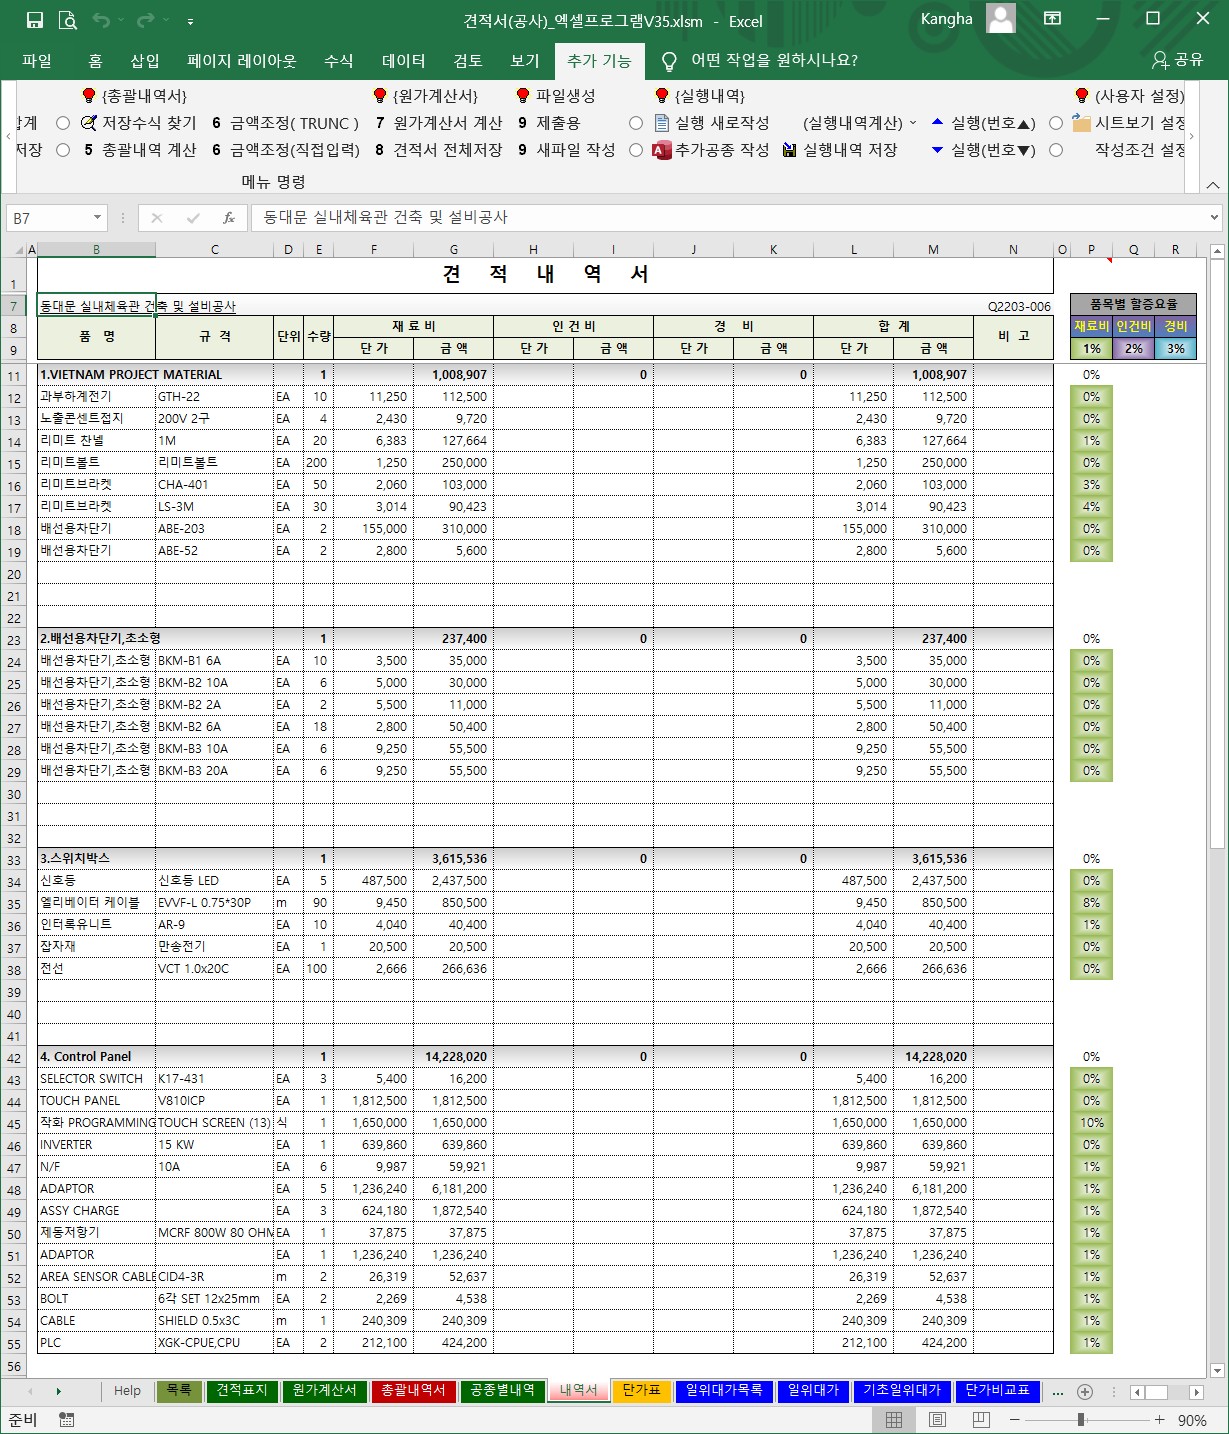Click the red bulb icon by {실행내역}

pos(662,96)
